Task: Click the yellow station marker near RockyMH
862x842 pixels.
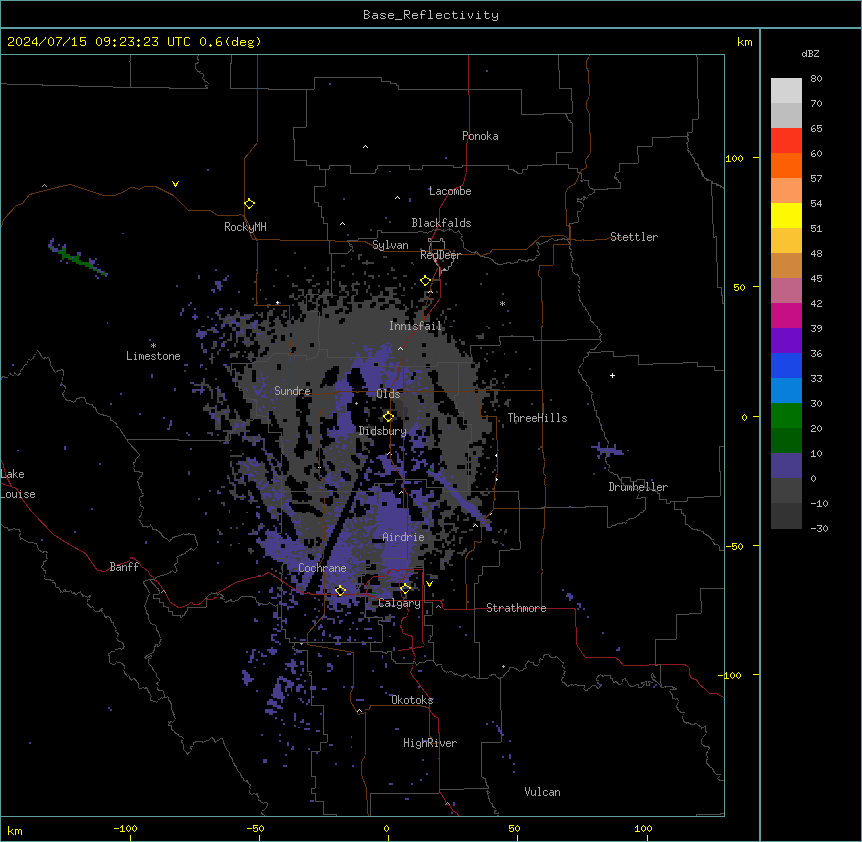Action: [250, 204]
